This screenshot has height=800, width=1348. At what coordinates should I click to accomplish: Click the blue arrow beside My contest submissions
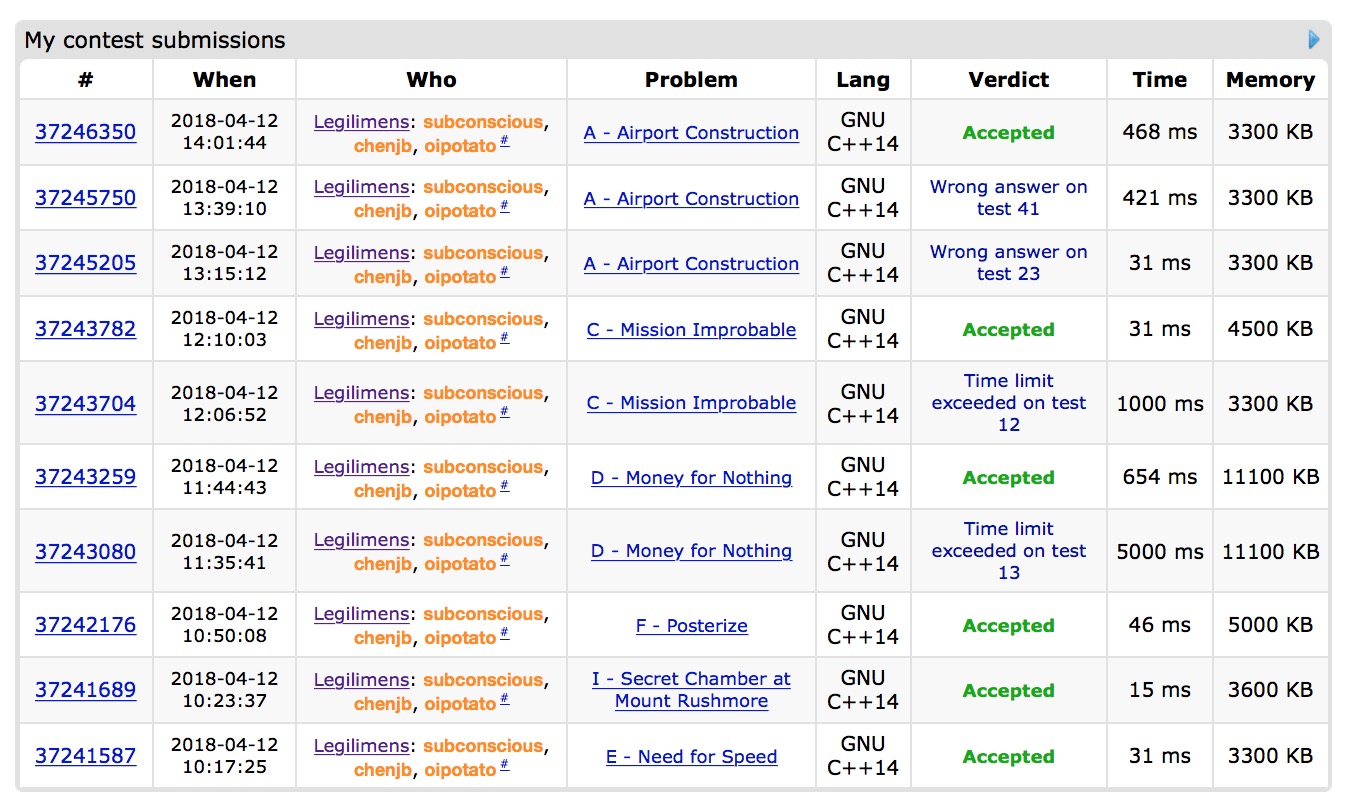(x=1314, y=40)
